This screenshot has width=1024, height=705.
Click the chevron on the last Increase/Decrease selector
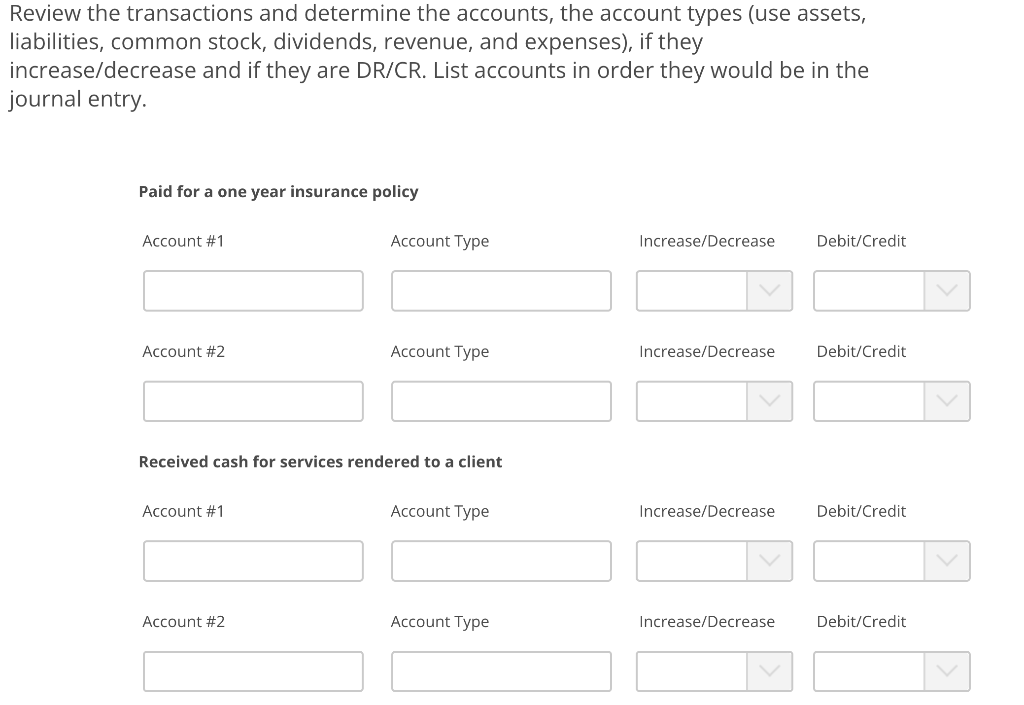click(x=770, y=671)
